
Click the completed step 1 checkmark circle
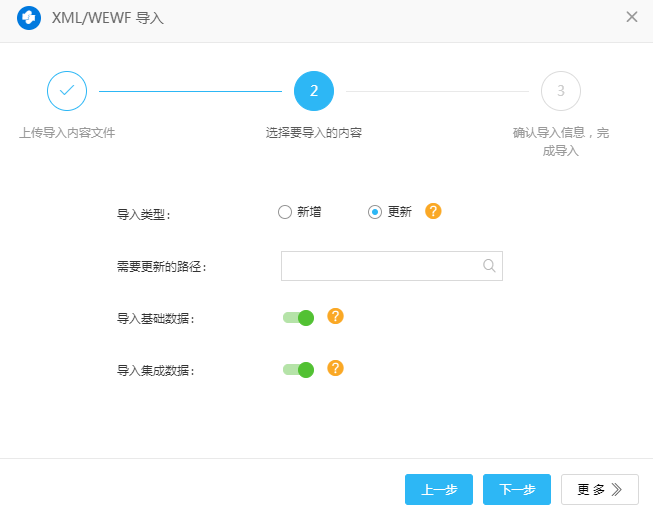point(67,91)
